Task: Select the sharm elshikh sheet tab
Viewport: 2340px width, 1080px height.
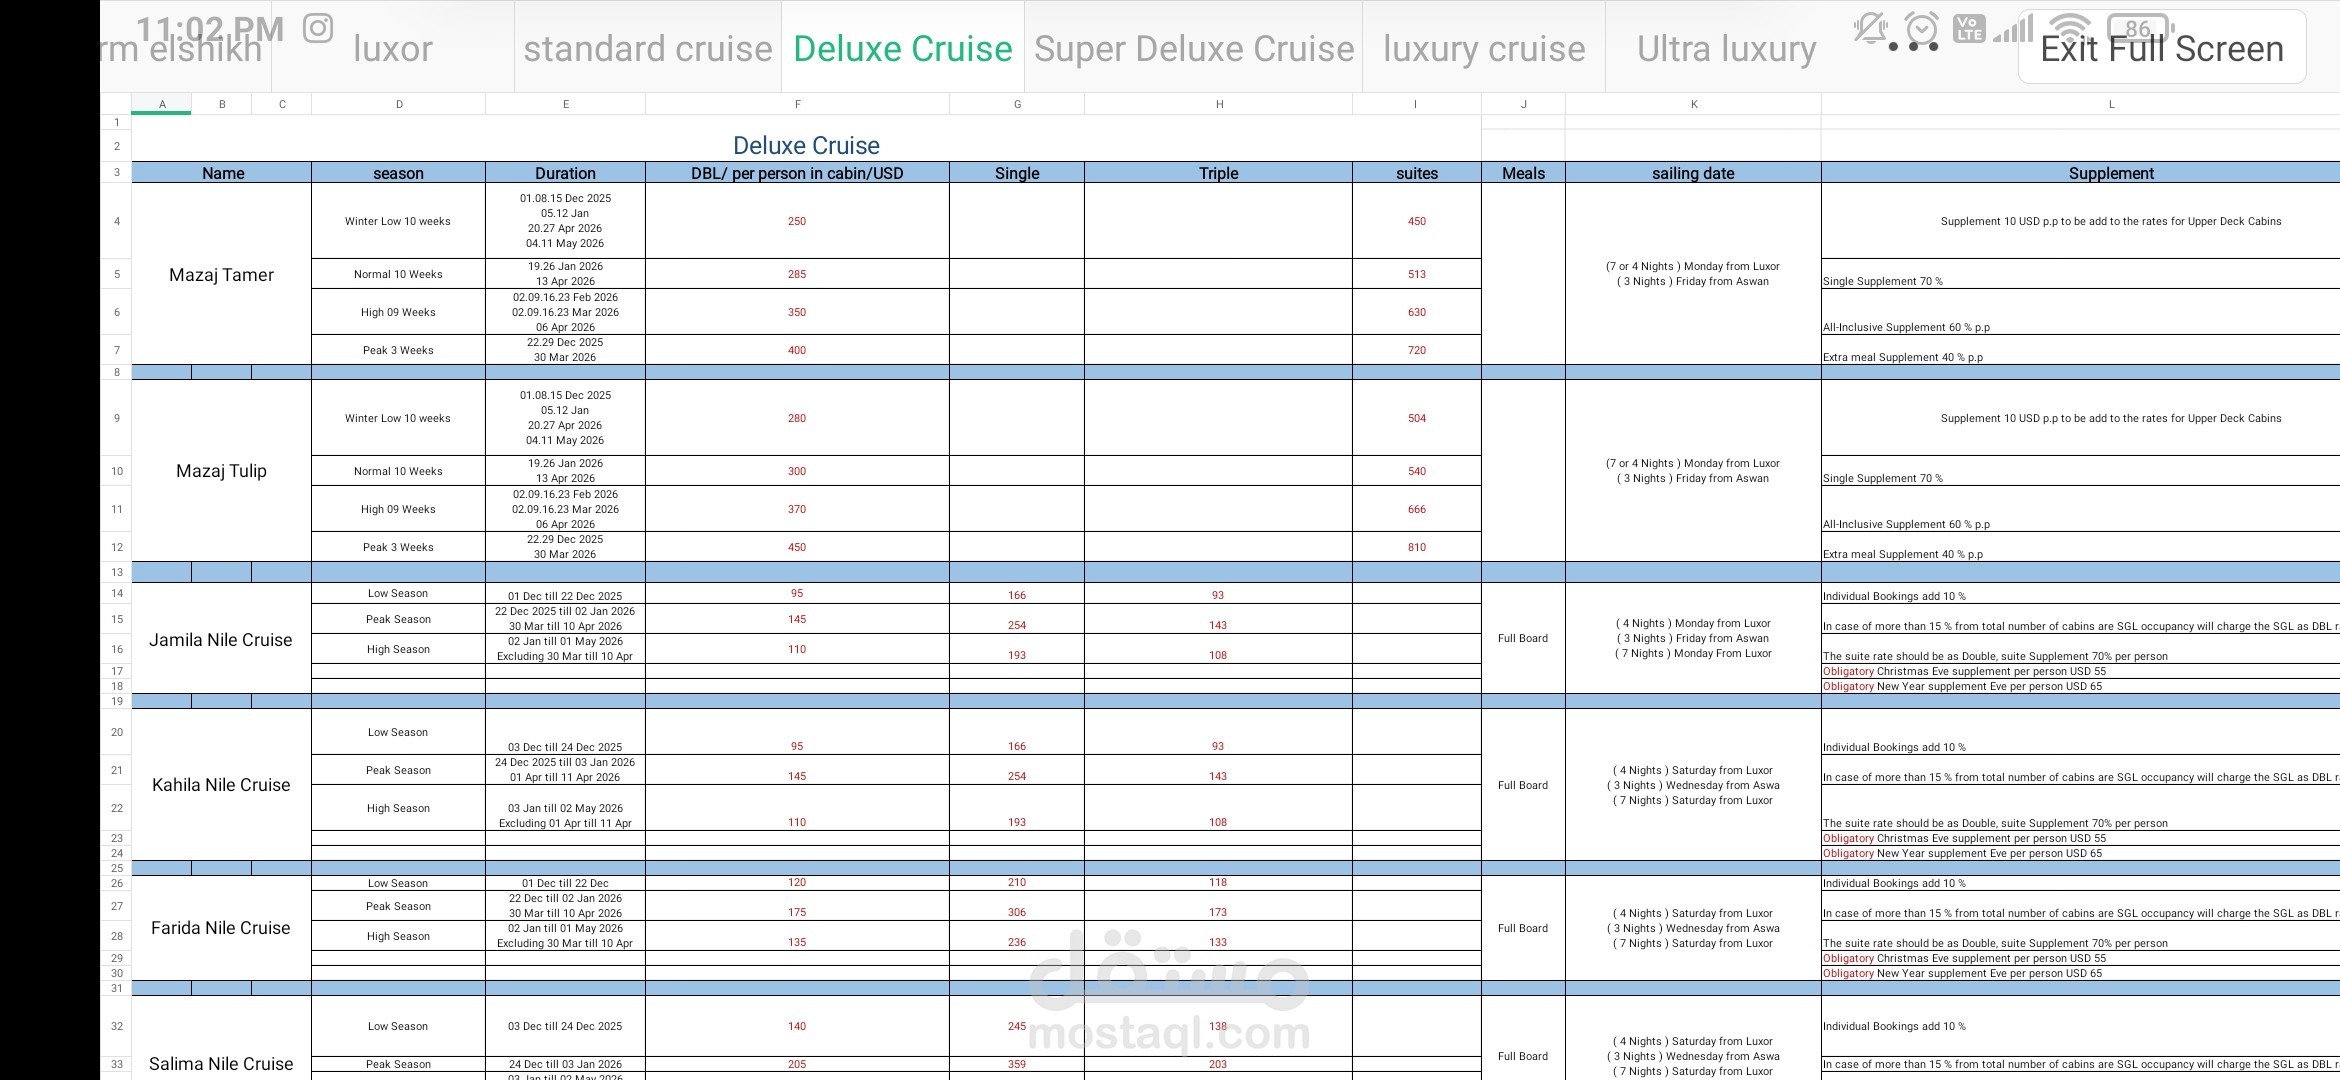Action: tap(185, 47)
